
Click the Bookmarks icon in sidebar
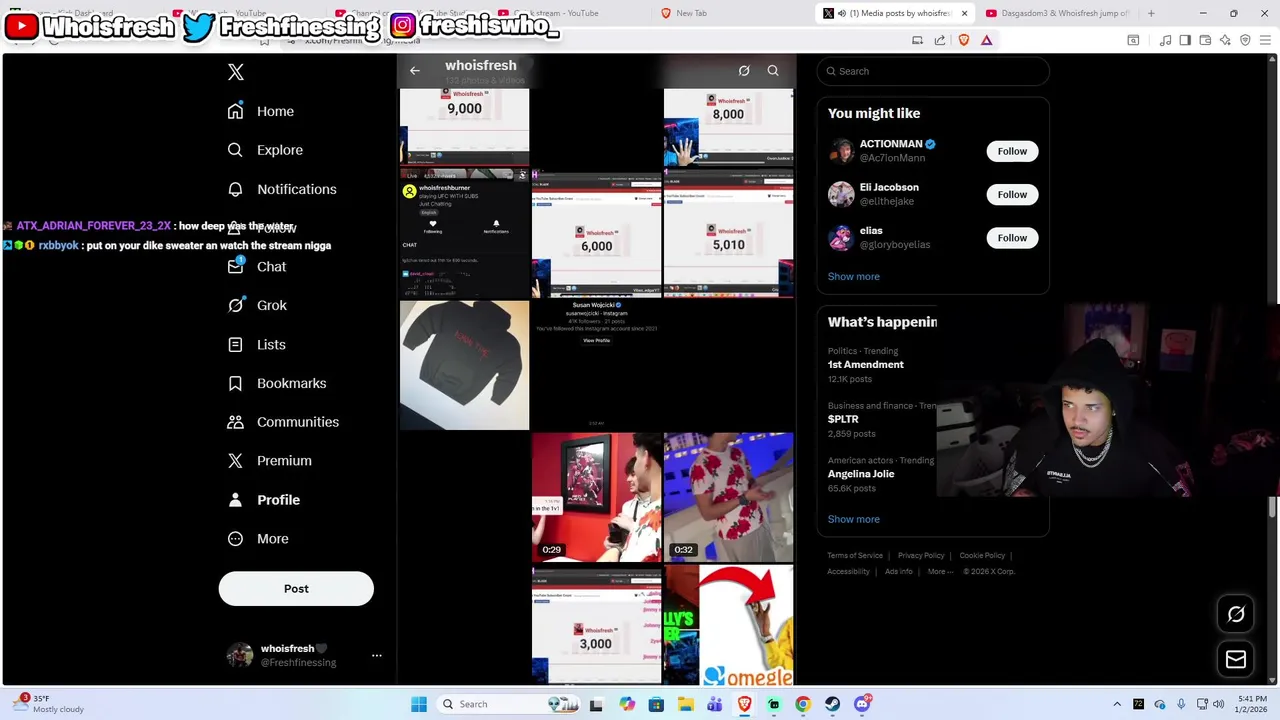click(x=235, y=383)
